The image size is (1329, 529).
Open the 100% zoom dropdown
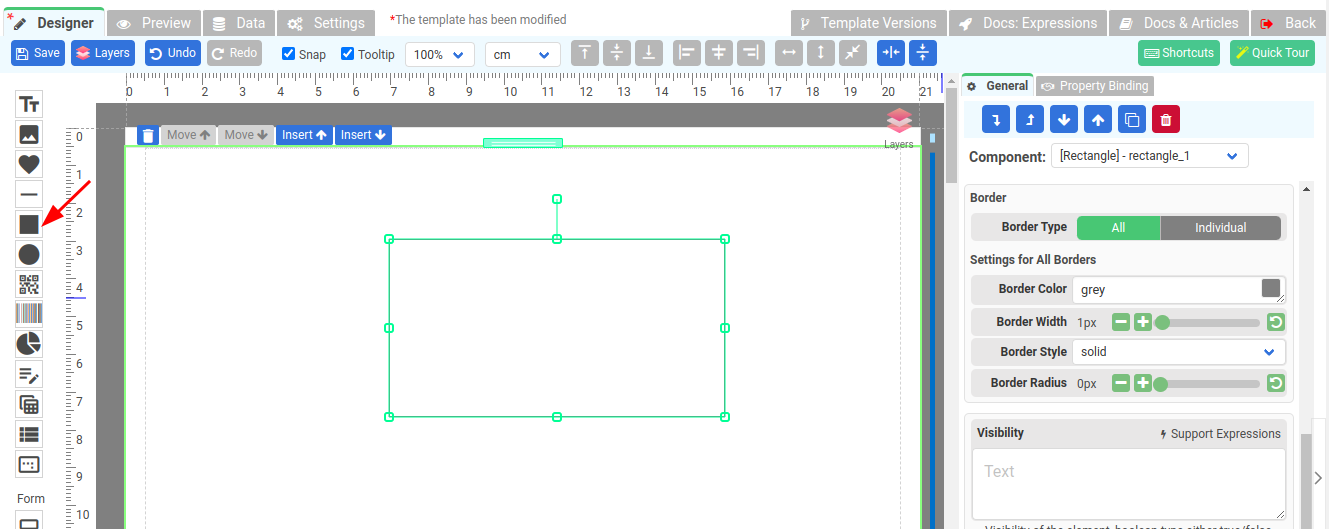pyautogui.click(x=440, y=54)
